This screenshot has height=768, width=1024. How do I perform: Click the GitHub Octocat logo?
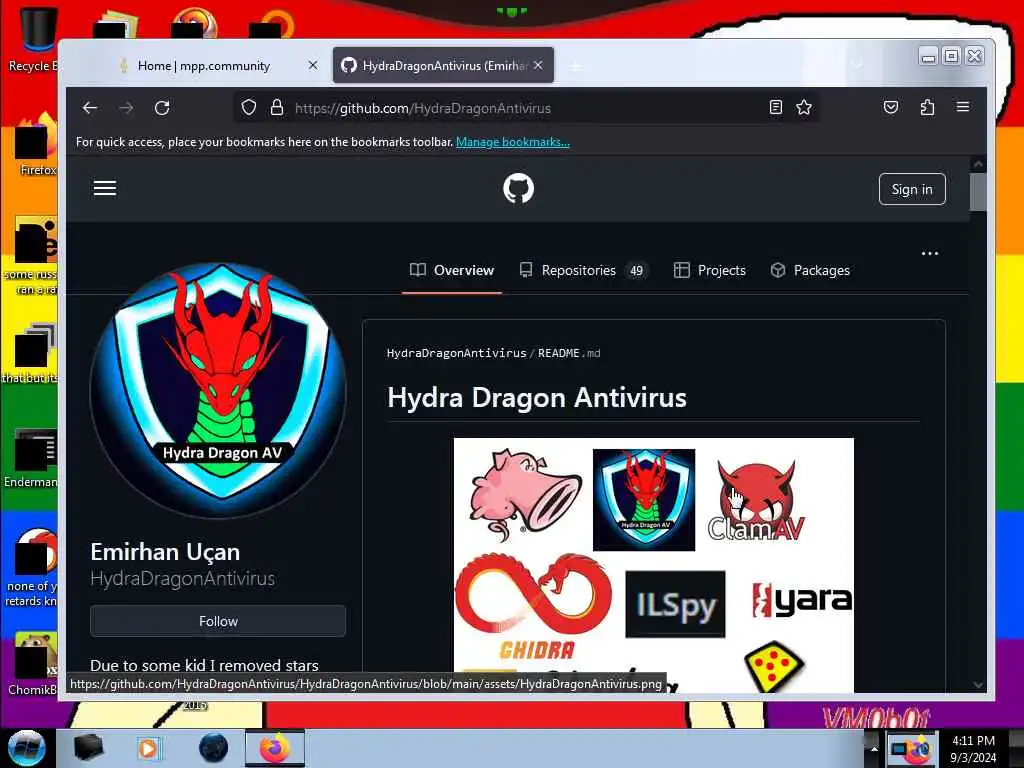pos(519,188)
